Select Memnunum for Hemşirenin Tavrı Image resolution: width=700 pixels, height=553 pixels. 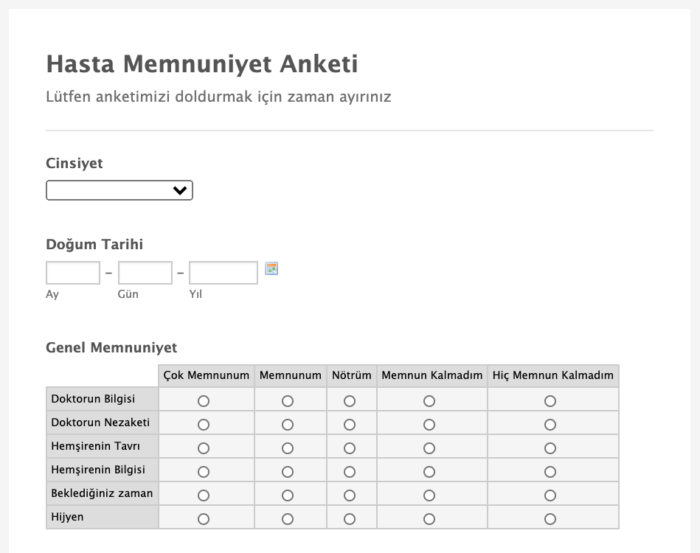pyautogui.click(x=288, y=448)
